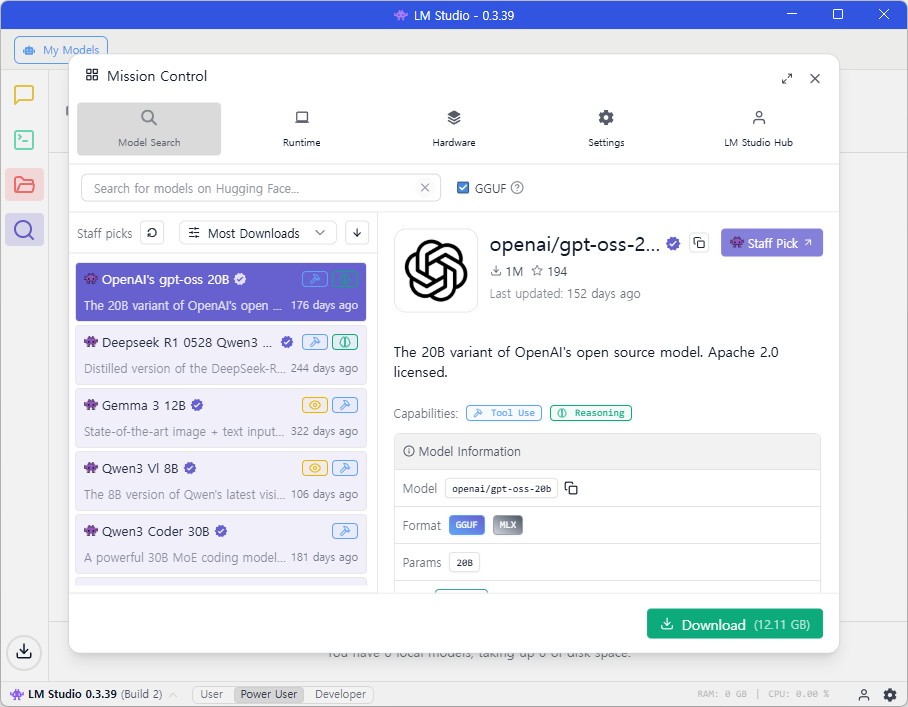Click the Hugging Face model search field
Viewport: 908px width, 707px height.
(x=250, y=188)
